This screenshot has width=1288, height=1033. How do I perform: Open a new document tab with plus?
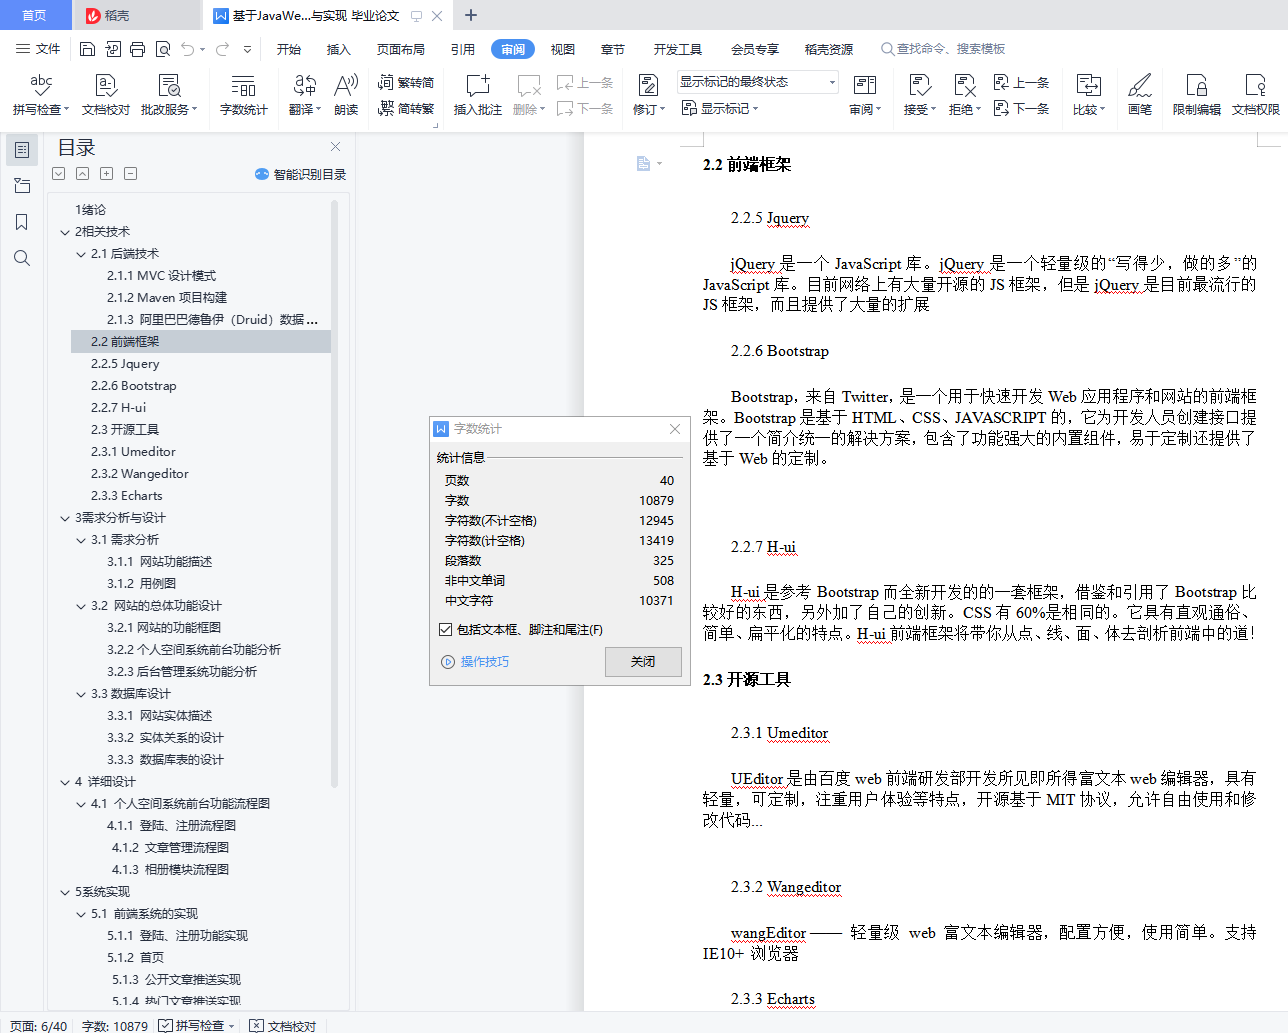[x=471, y=15]
